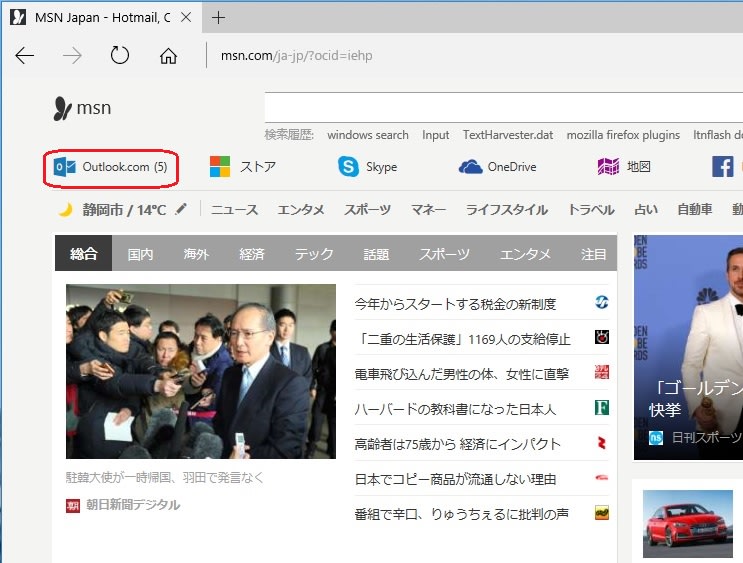Open the Facebook icon
The image size is (743, 563).
click(723, 167)
